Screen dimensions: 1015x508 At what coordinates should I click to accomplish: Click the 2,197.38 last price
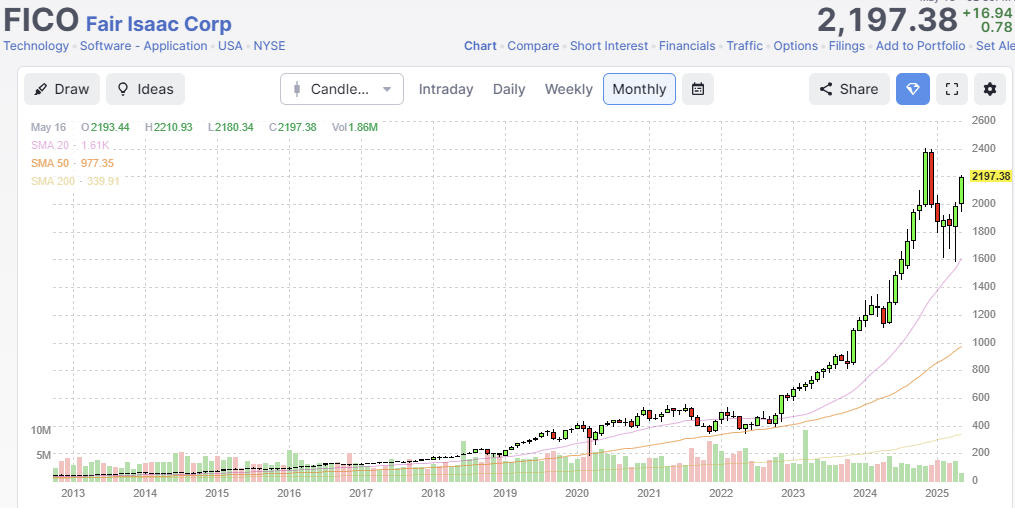point(887,20)
